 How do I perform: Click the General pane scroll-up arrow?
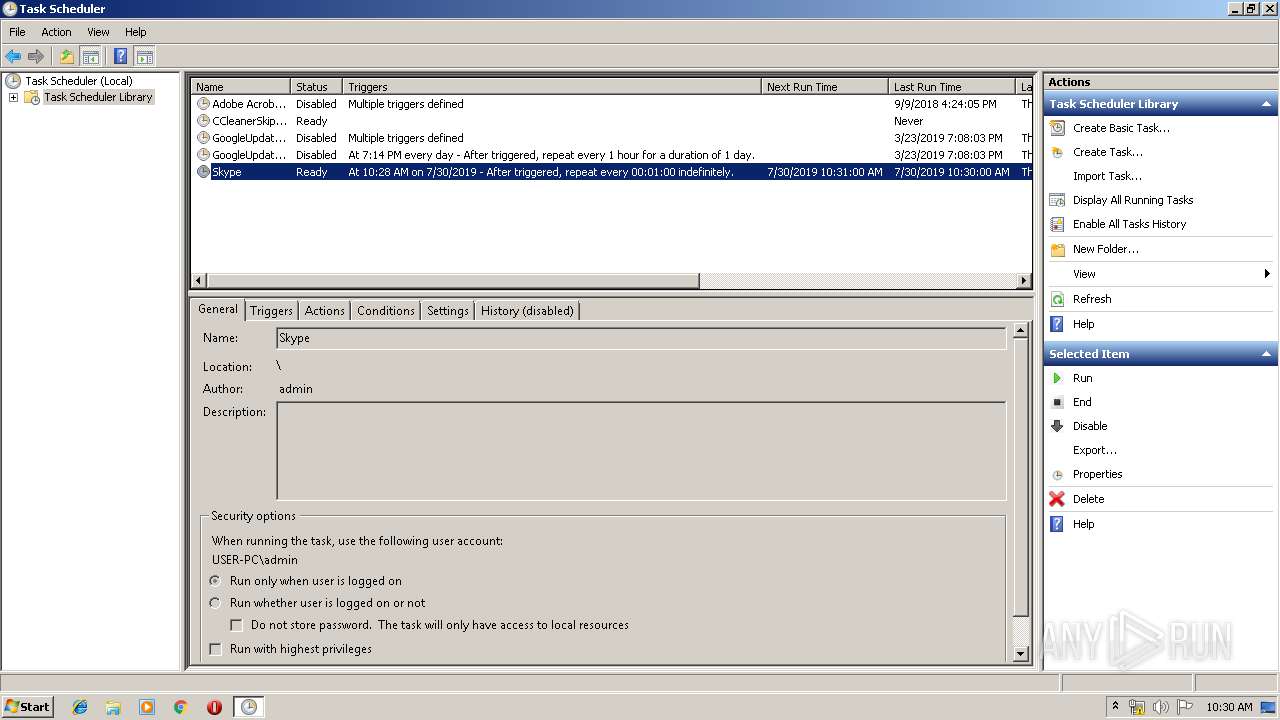(x=1021, y=330)
